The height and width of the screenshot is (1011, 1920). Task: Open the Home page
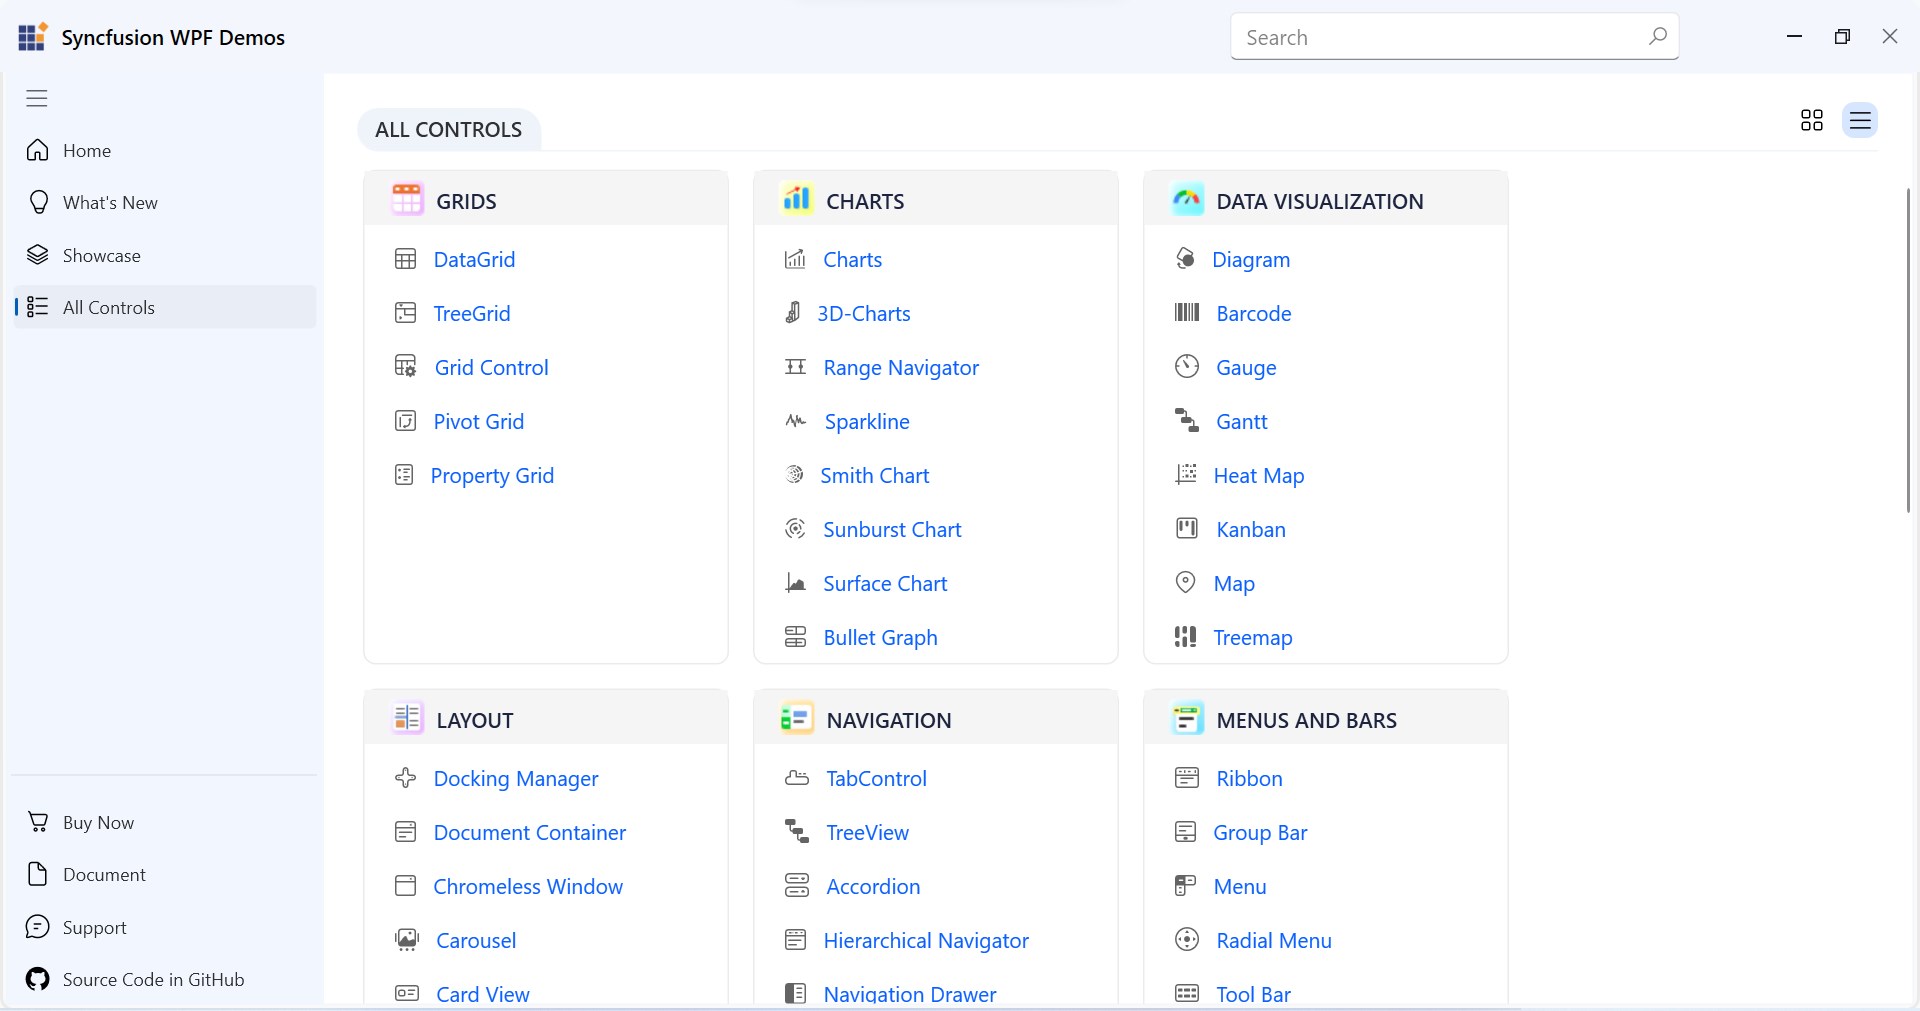point(86,151)
